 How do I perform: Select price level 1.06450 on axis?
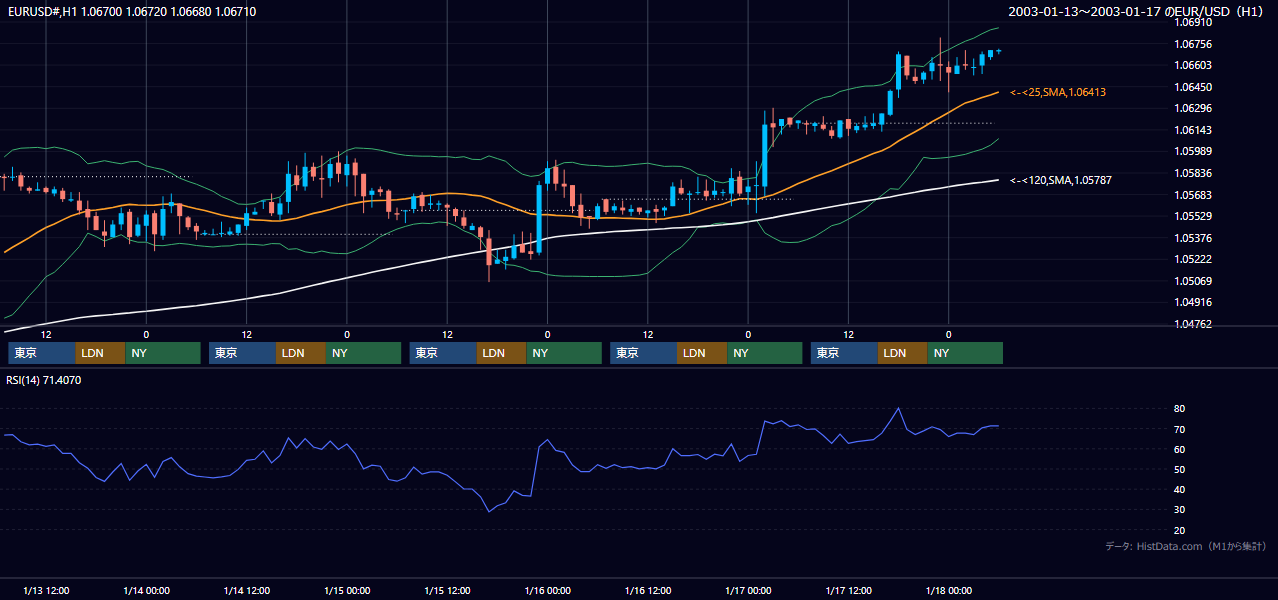pos(1193,87)
